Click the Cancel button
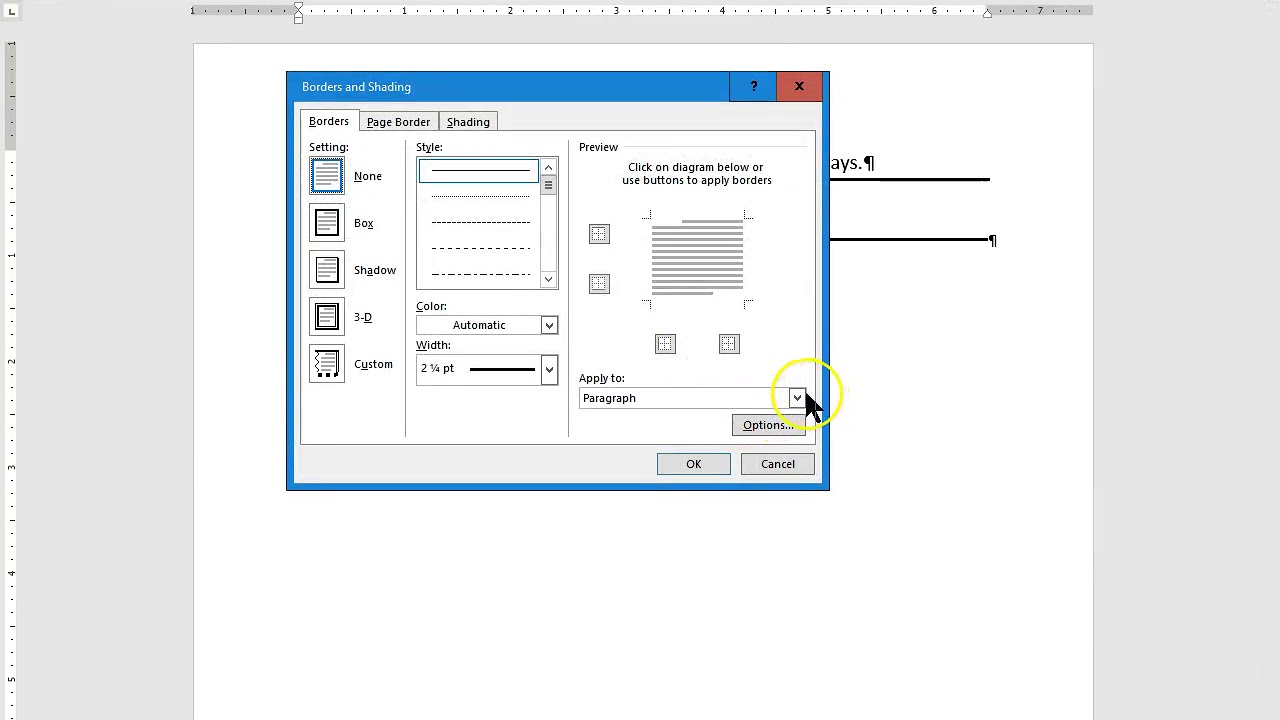 778,464
